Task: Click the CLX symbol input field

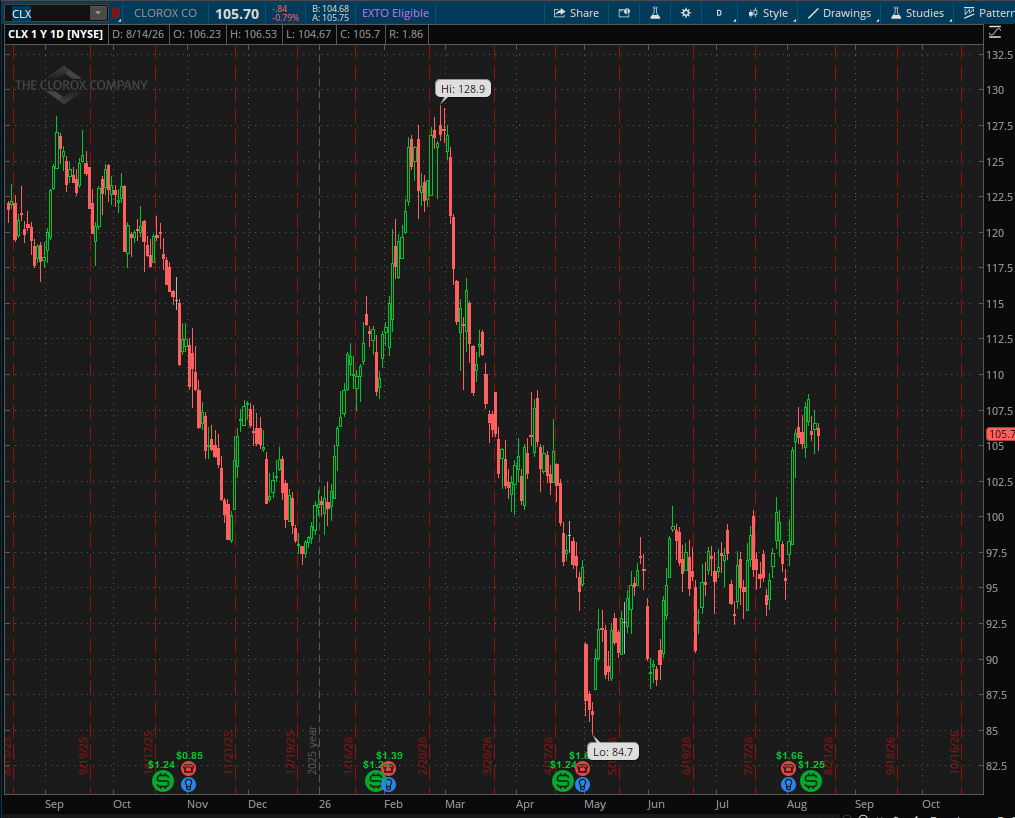Action: (x=49, y=14)
